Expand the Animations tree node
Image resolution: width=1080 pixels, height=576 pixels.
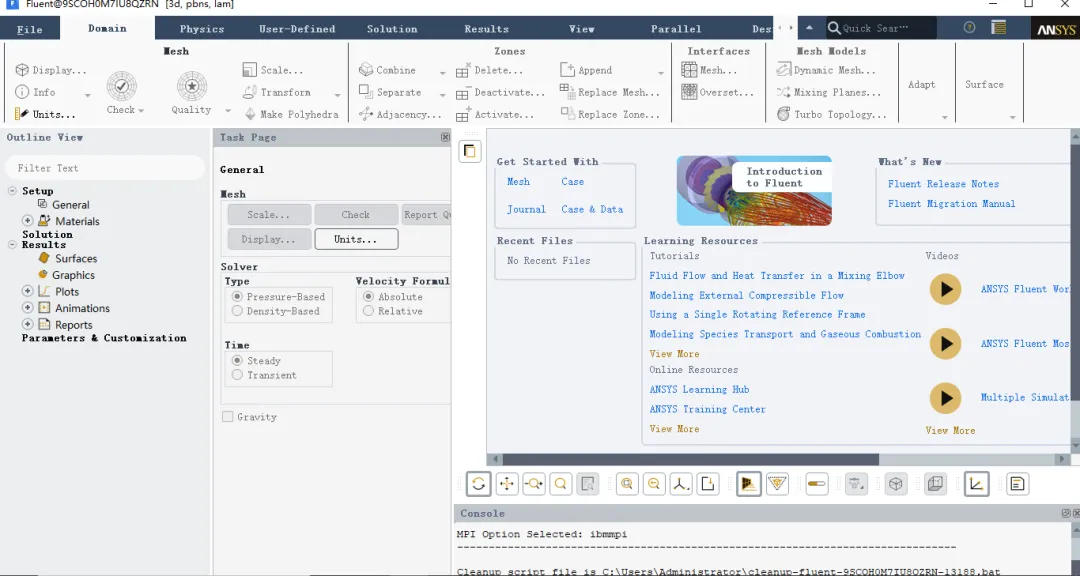(x=28, y=307)
